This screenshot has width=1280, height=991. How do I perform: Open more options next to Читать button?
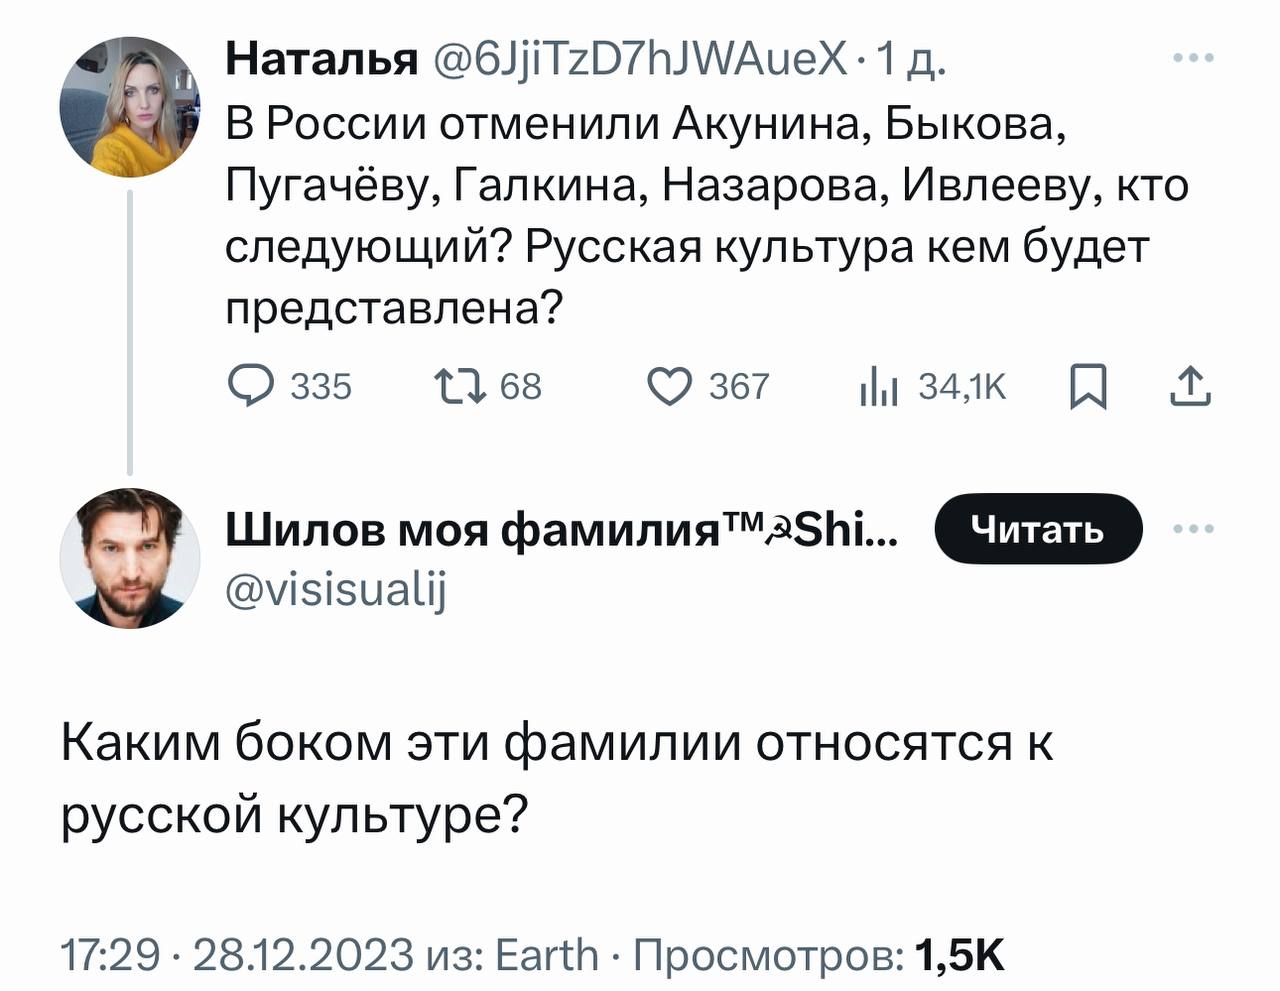click(1193, 529)
